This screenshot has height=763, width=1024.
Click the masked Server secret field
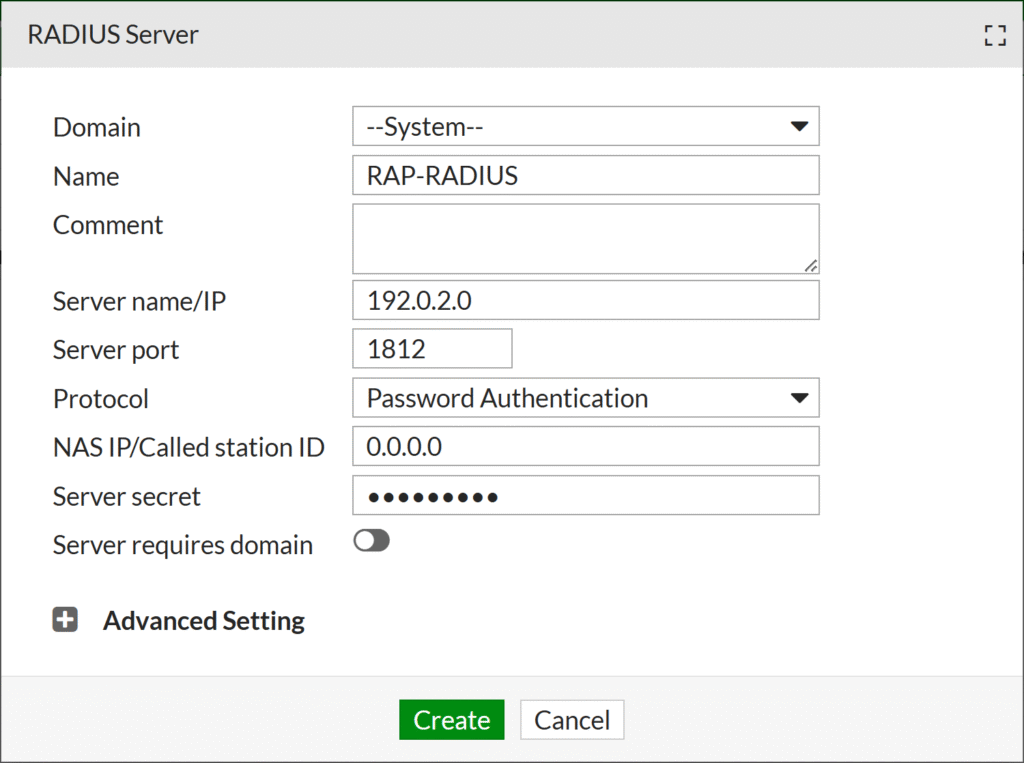[585, 495]
